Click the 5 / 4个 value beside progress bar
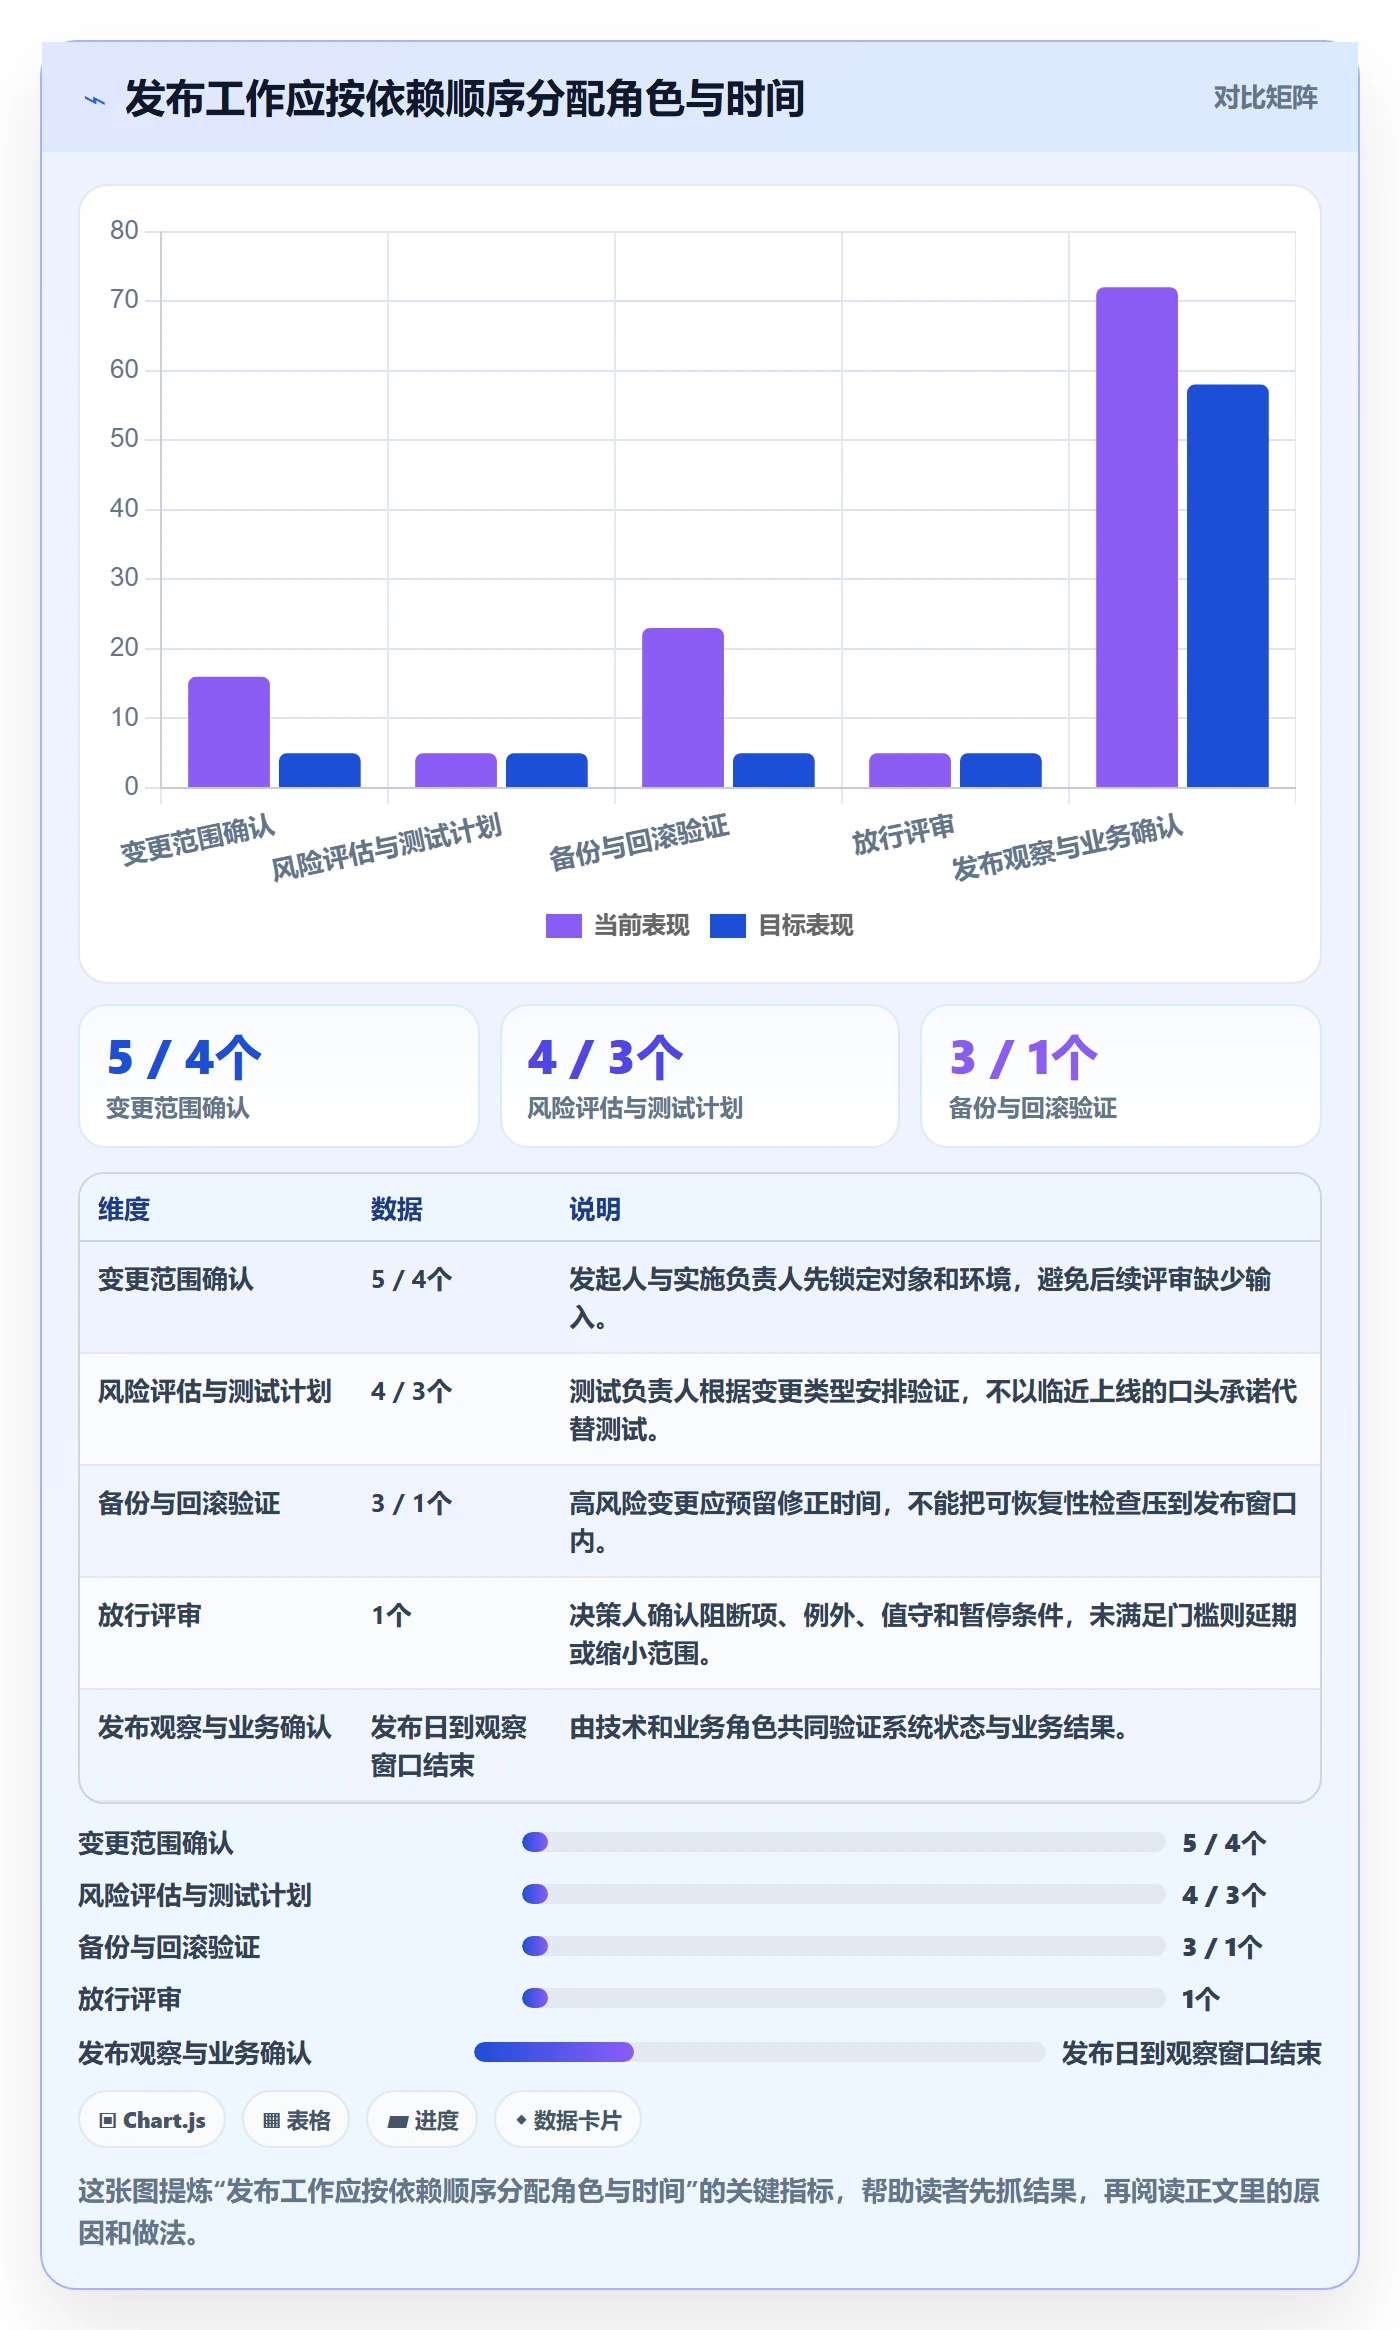The image size is (1400, 2330). (x=1224, y=1843)
